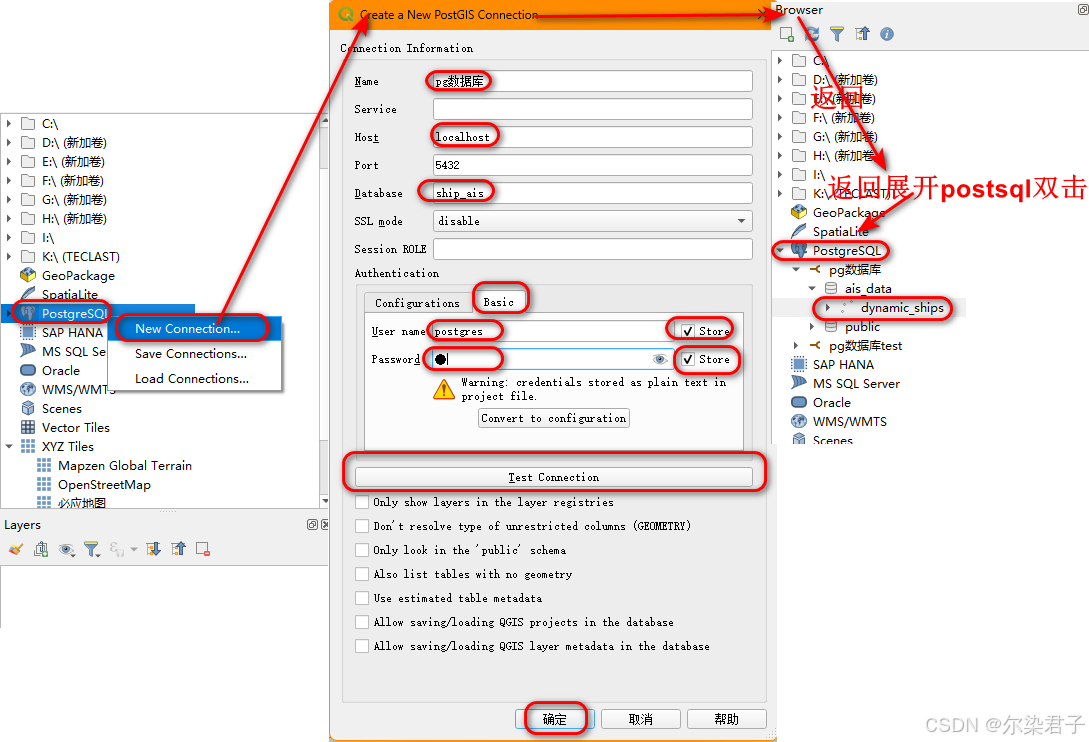Expand dynamic_ships table in right Browser
This screenshot has height=742, width=1089.
[828, 307]
